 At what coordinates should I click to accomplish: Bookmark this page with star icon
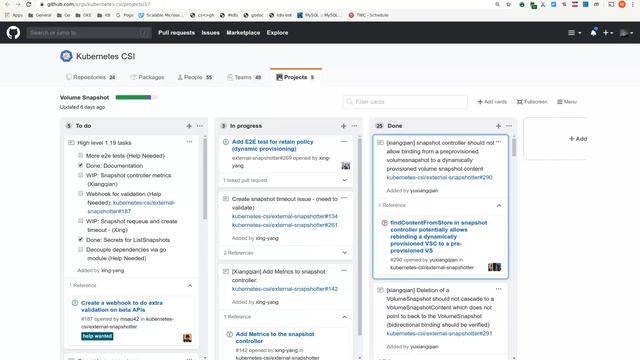(508, 4)
